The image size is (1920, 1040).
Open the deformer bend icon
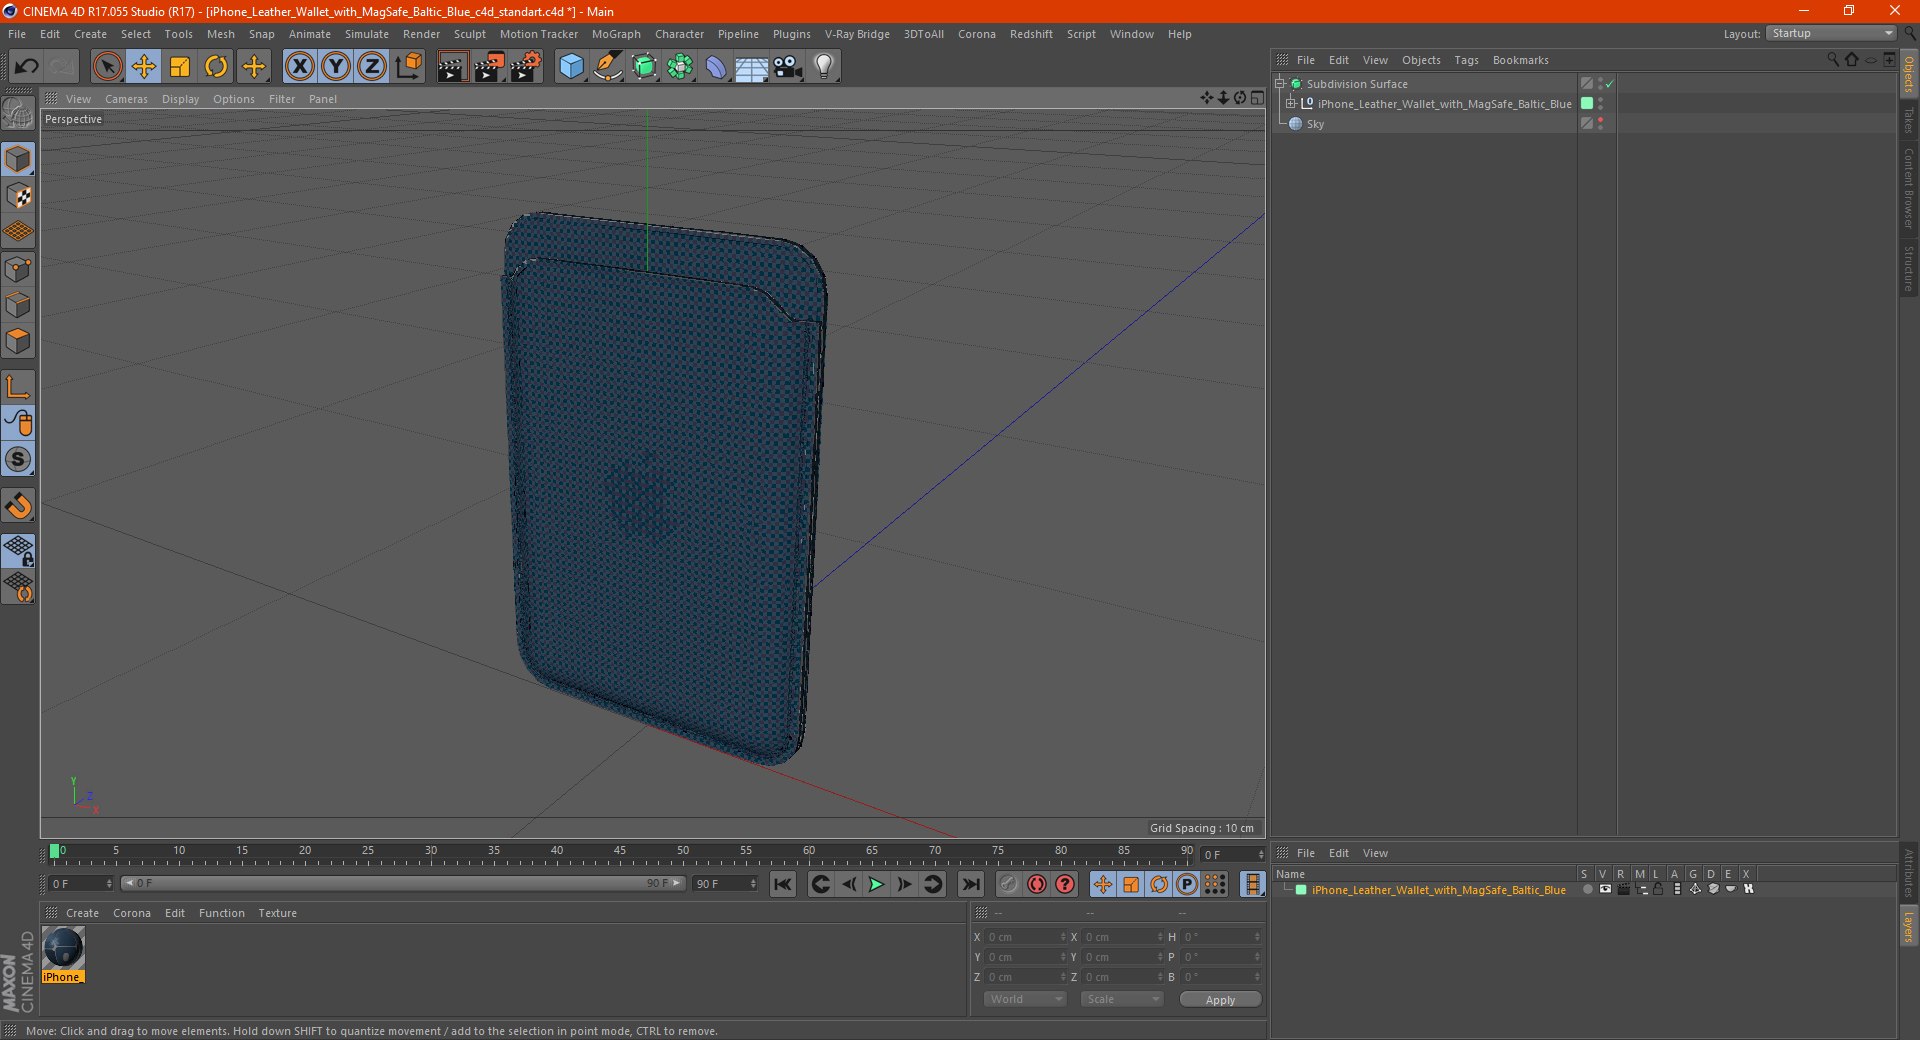coord(716,67)
